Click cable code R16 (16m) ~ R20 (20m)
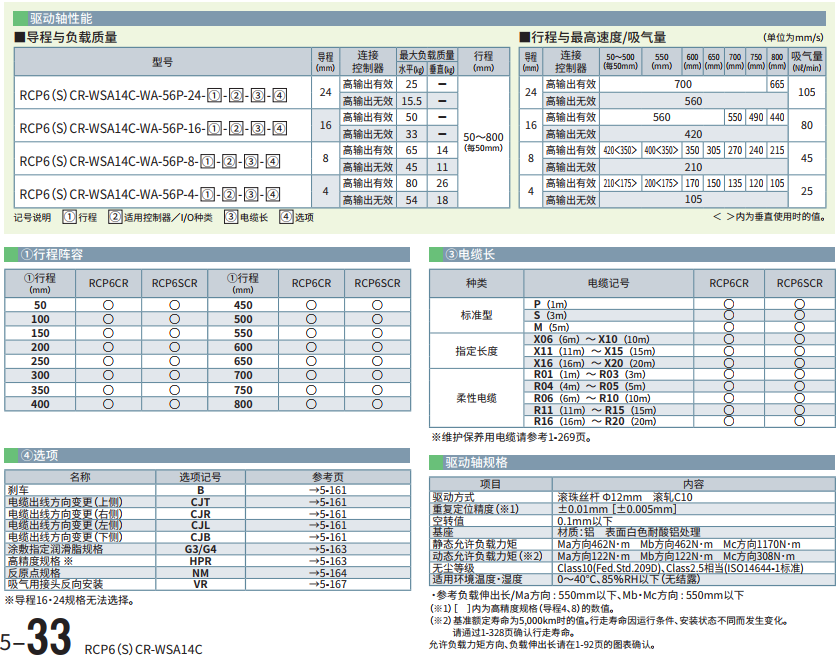The image size is (837, 658). [595, 422]
